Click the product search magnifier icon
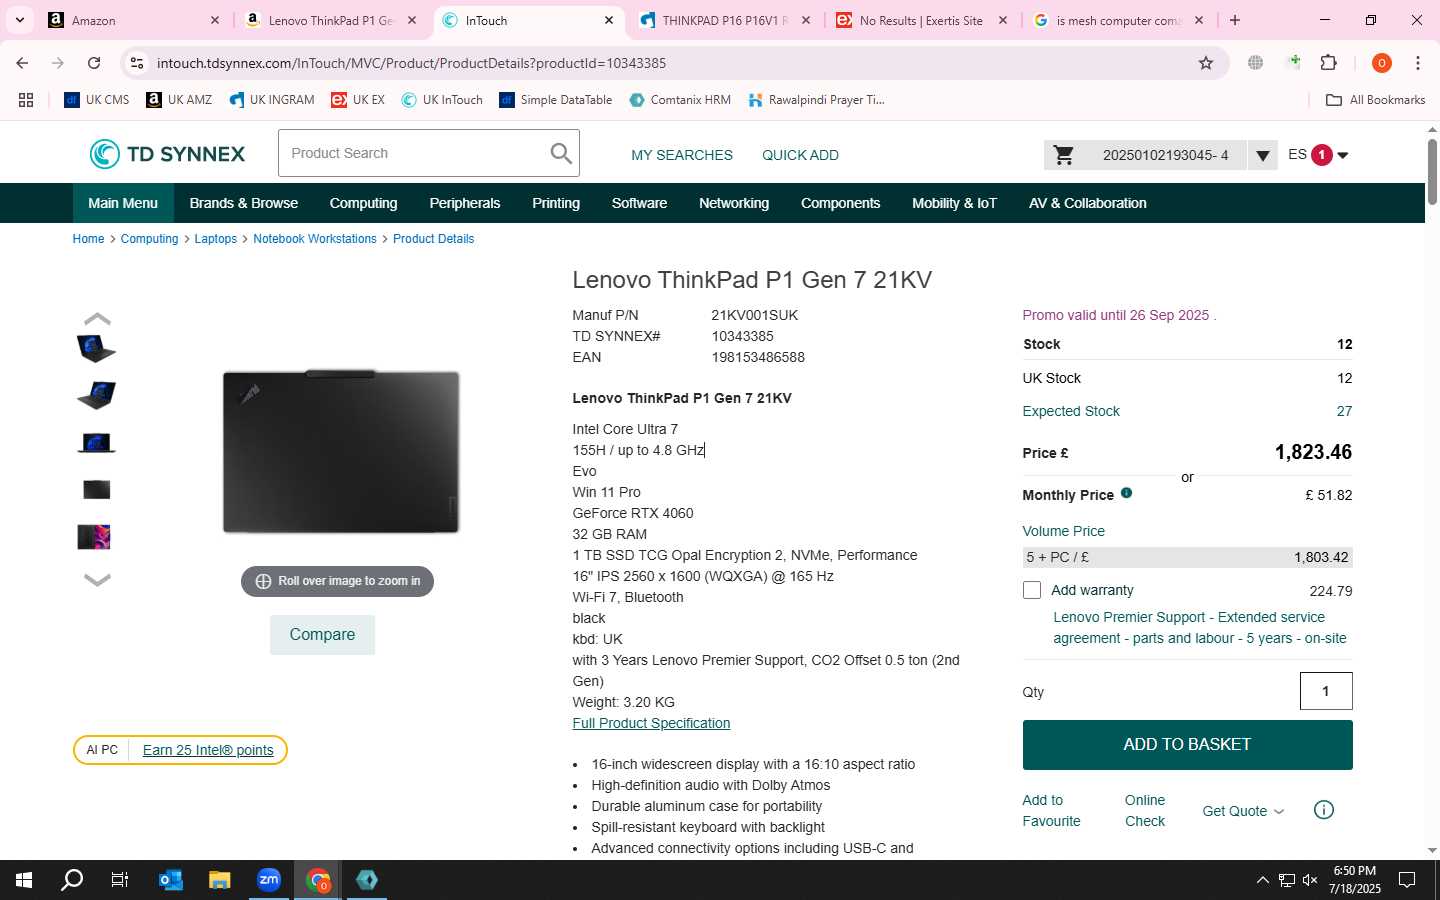1440x900 pixels. click(x=561, y=153)
